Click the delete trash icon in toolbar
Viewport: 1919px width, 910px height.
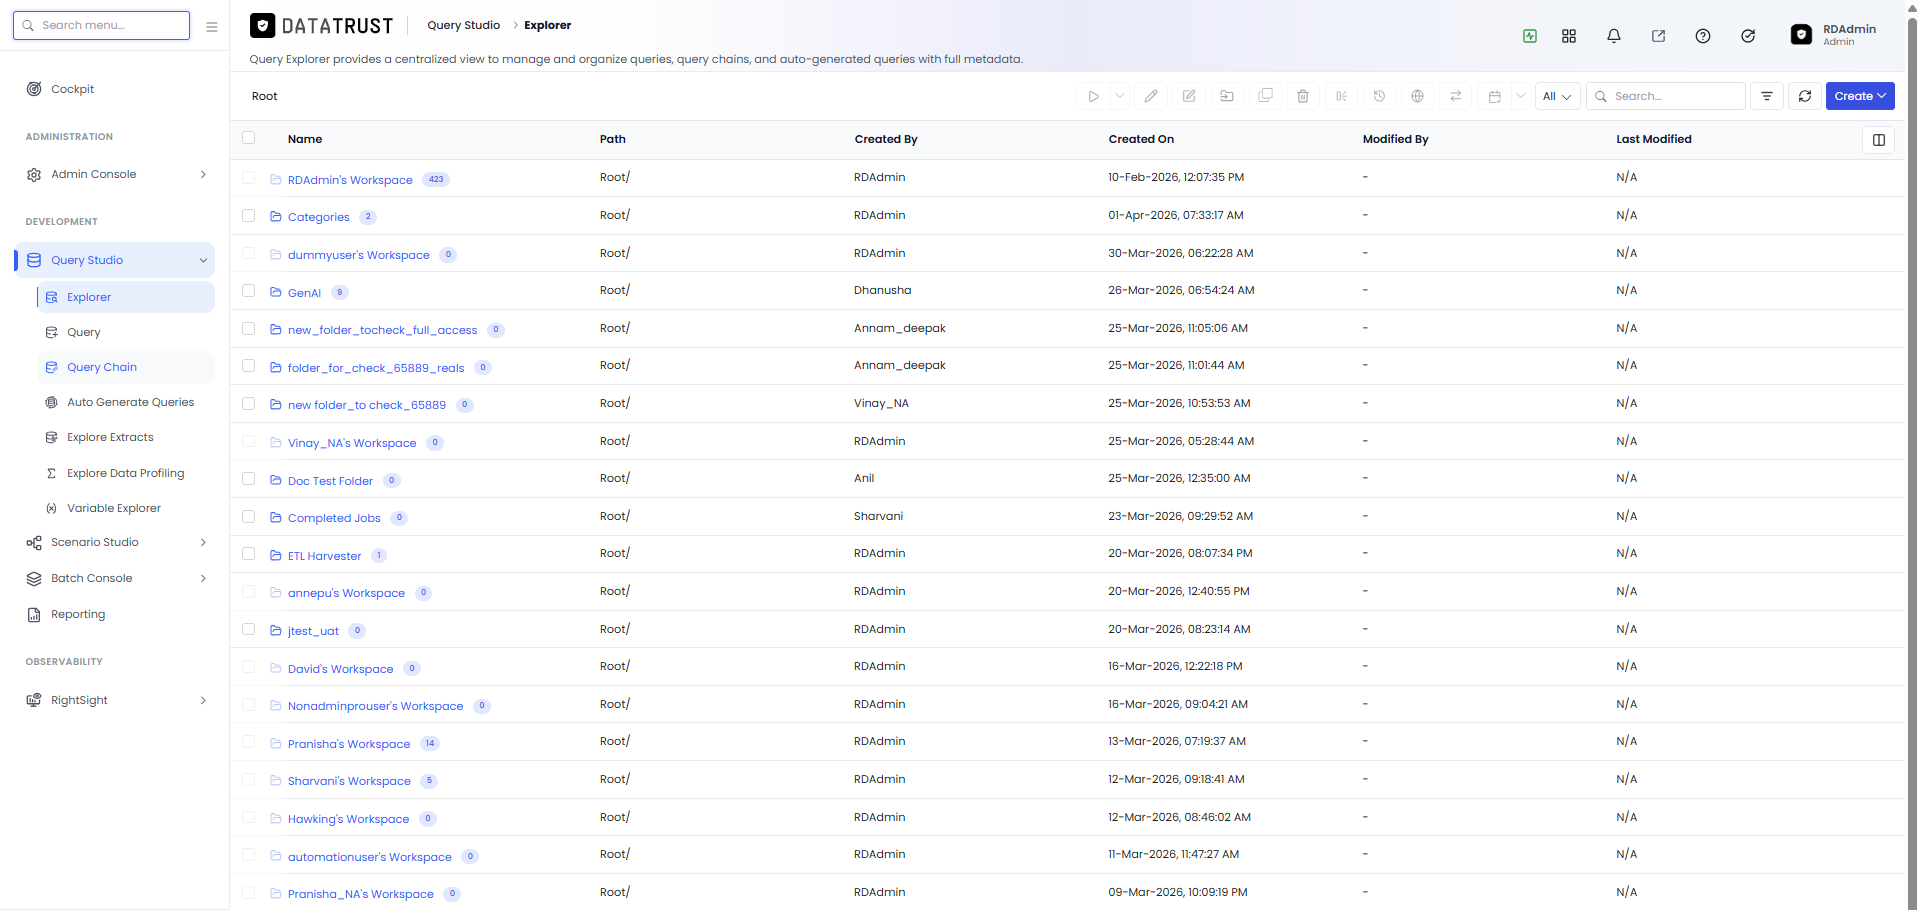(1302, 96)
